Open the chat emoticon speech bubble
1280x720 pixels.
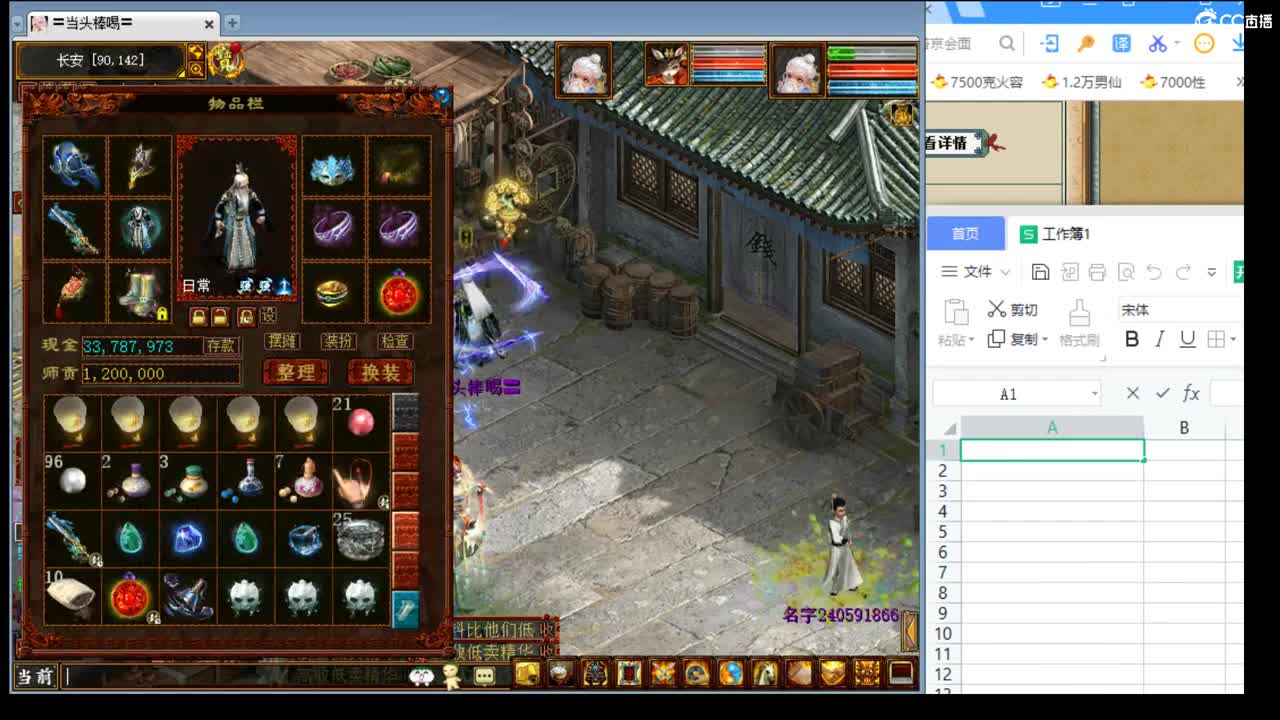pos(485,677)
